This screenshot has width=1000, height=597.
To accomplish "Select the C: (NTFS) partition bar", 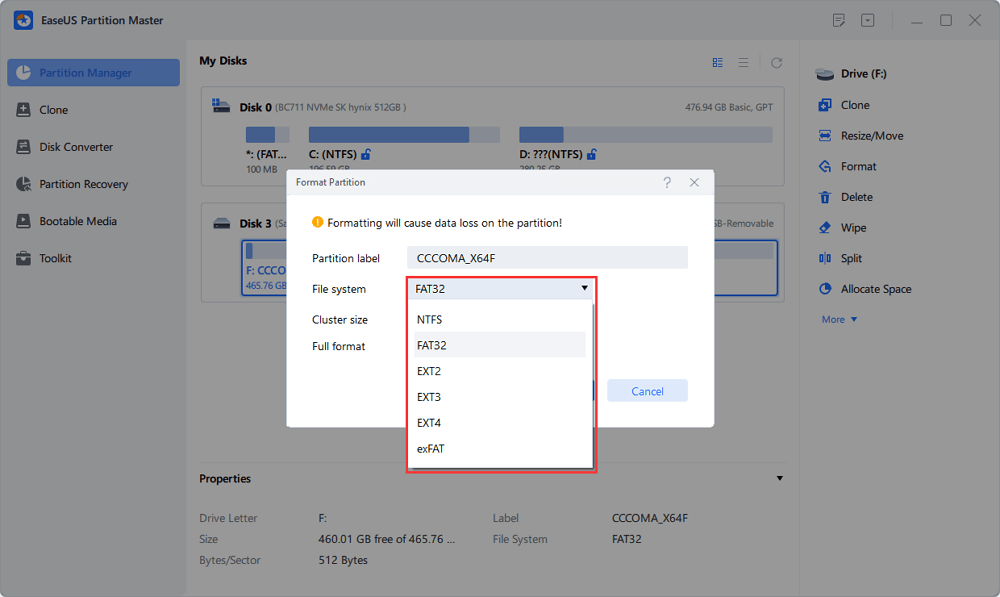I will (x=404, y=135).
